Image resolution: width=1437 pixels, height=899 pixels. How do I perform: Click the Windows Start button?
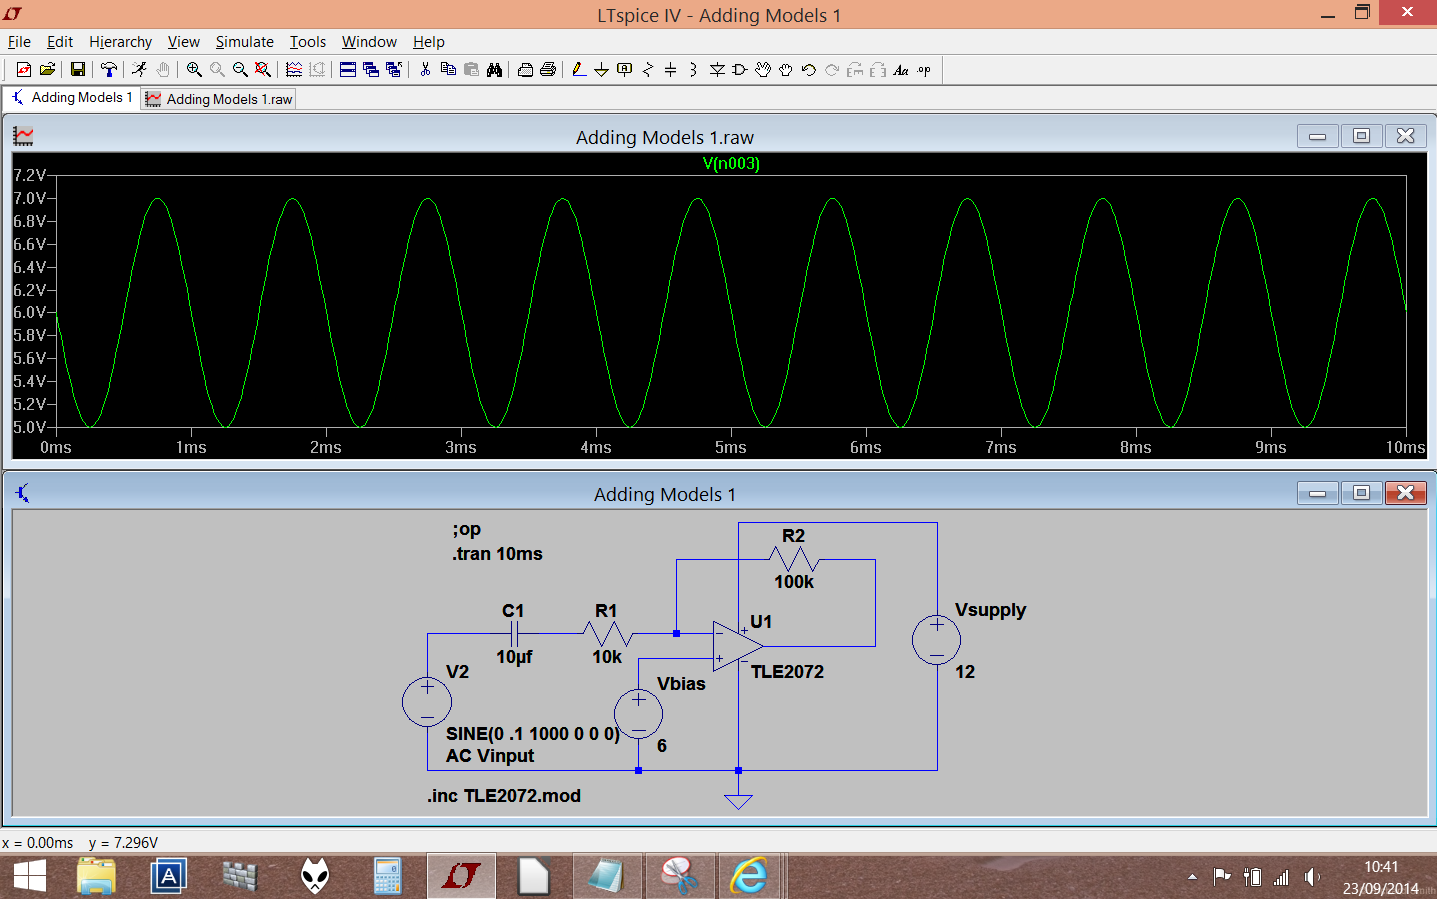[30, 876]
